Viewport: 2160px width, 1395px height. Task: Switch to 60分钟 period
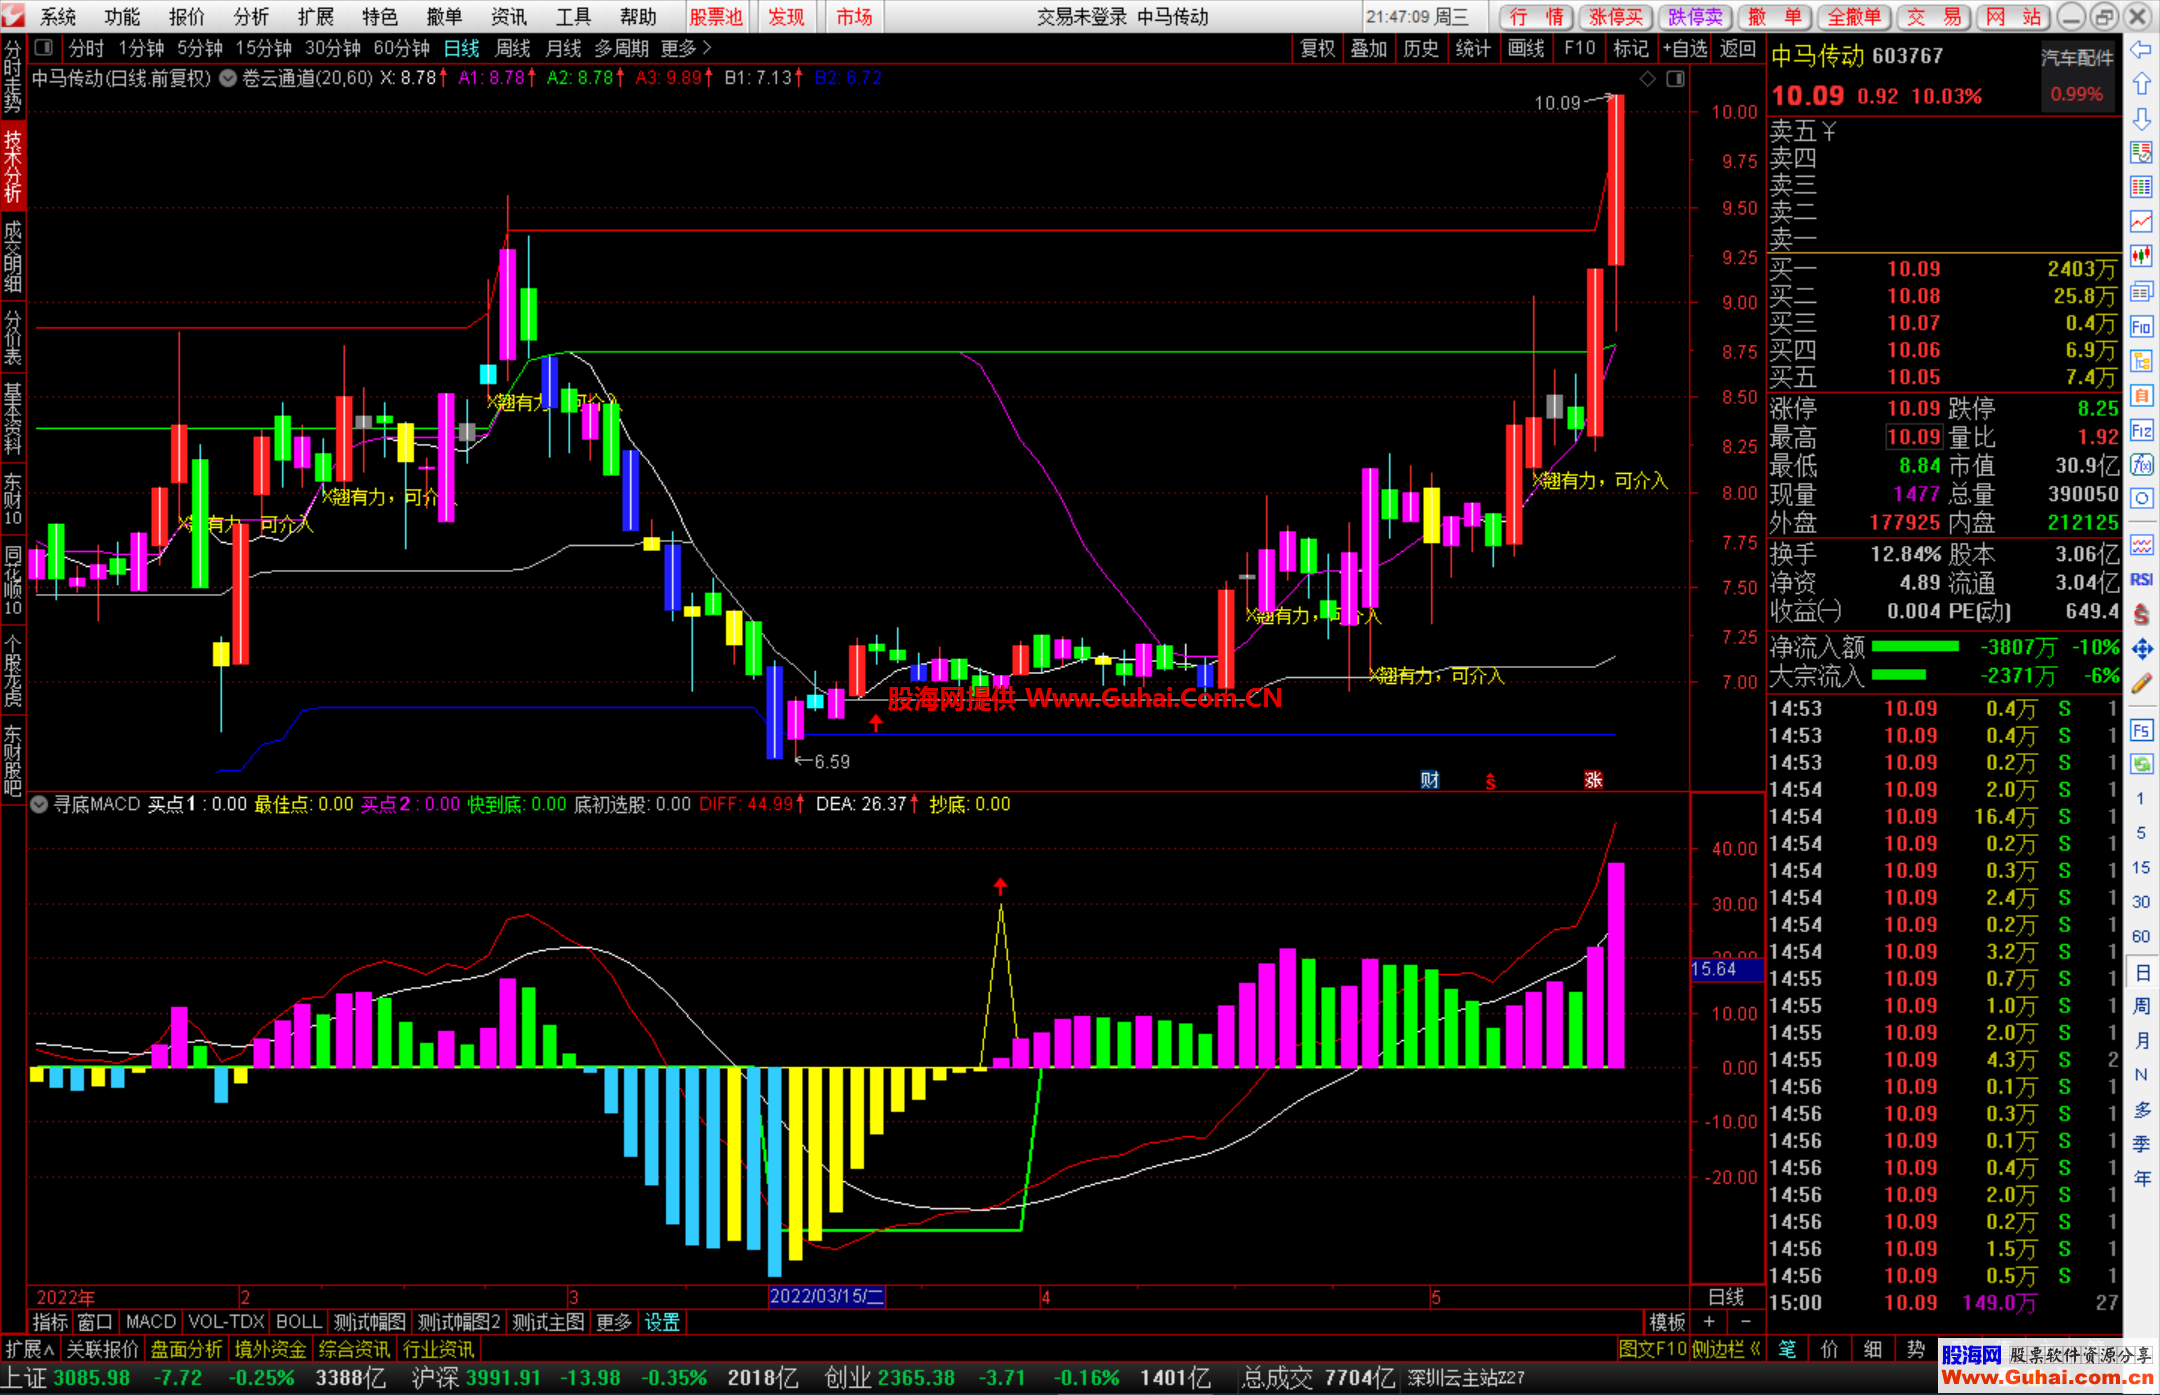click(x=402, y=48)
